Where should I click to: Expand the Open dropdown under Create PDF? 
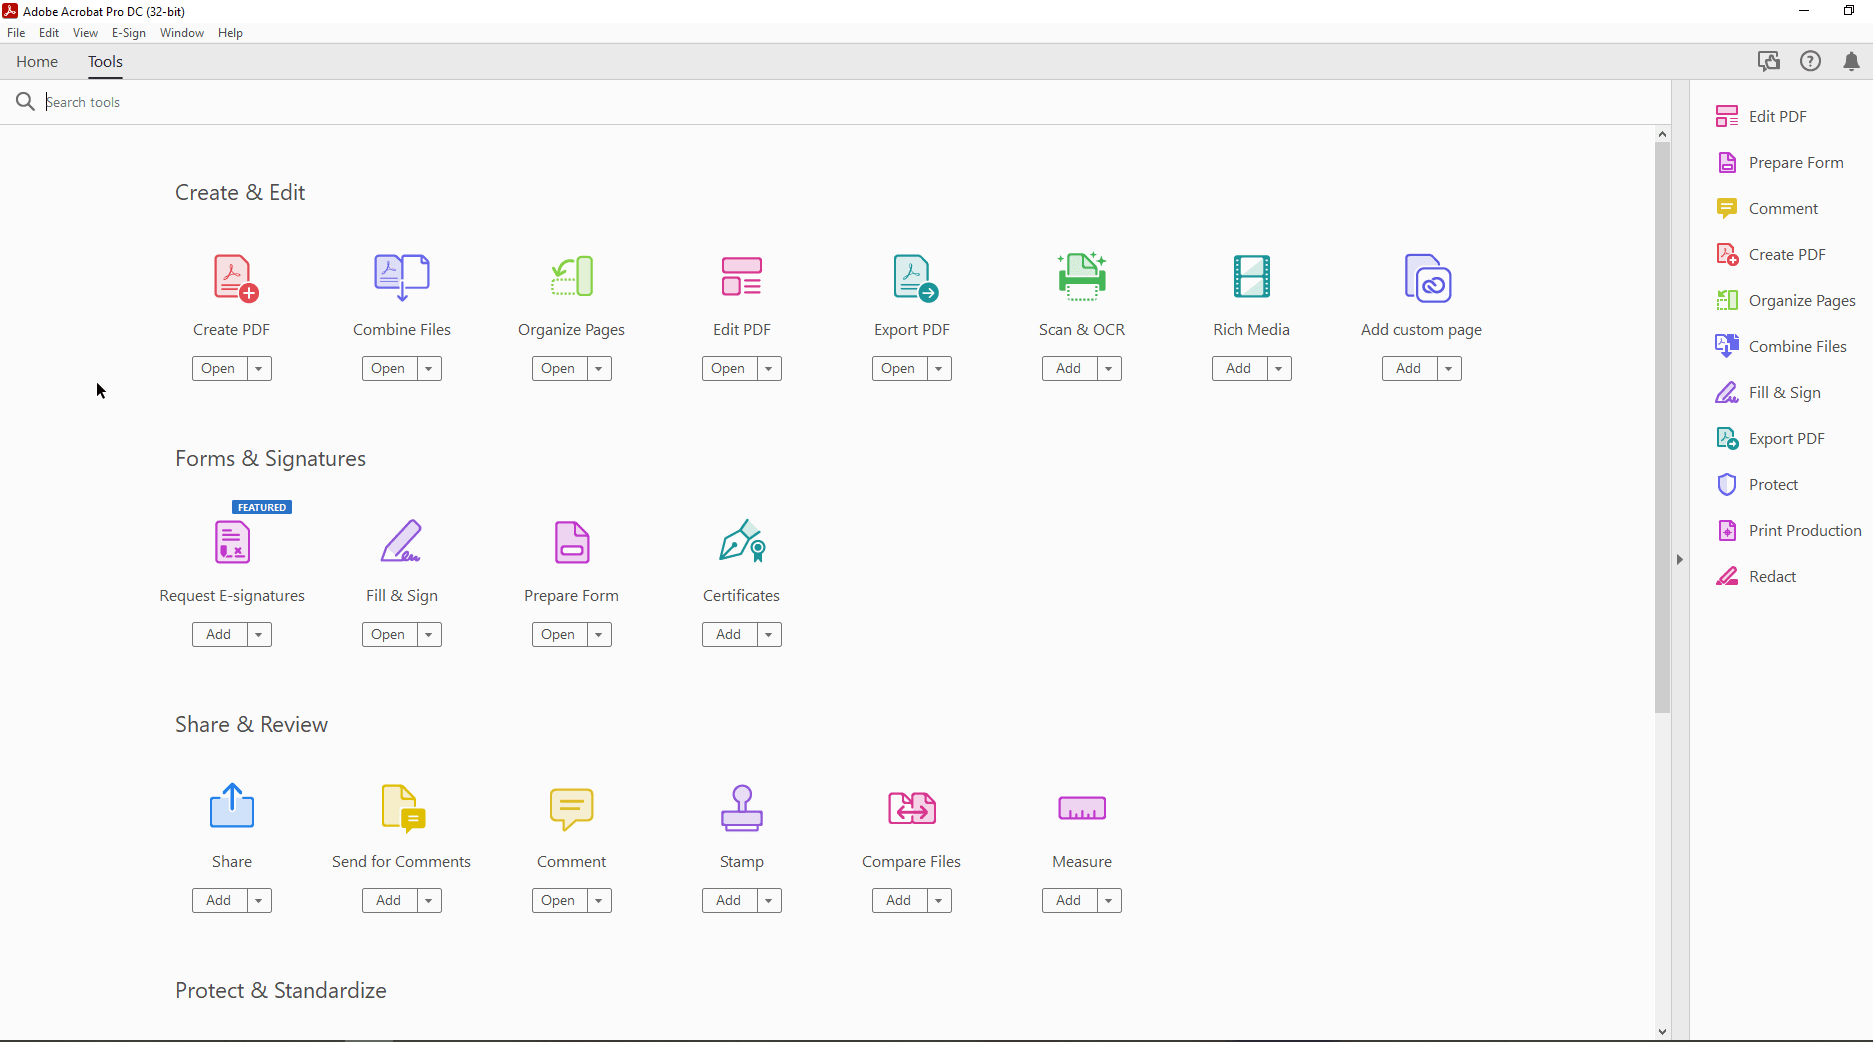point(257,368)
